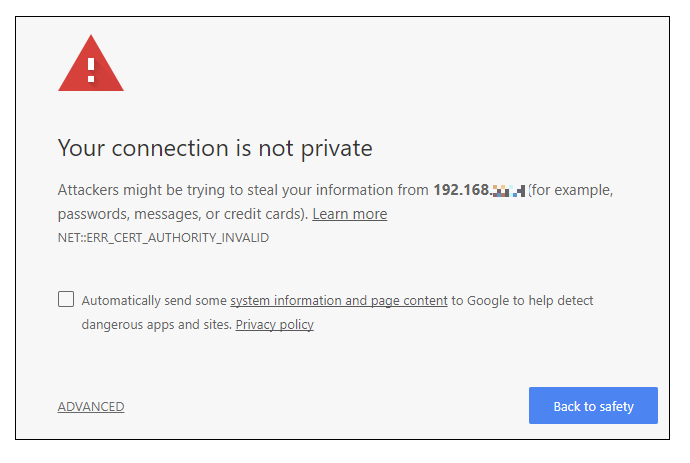
Task: Click the NET::ERR_CERT_AUTHORITY_INVALID error code
Action: 163,238
